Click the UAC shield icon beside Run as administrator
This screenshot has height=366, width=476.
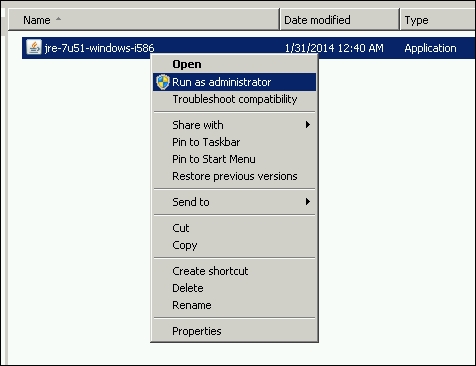163,82
